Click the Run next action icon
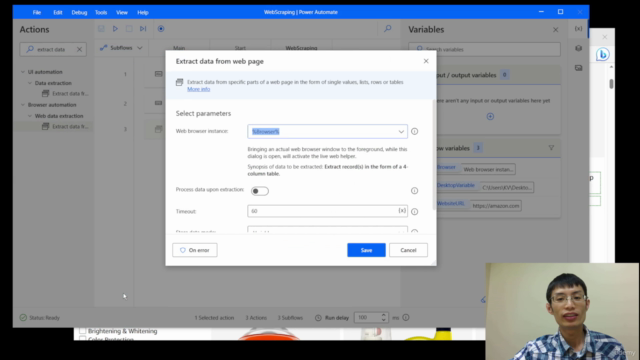Image resolution: width=640 pixels, height=360 pixels. (143, 29)
